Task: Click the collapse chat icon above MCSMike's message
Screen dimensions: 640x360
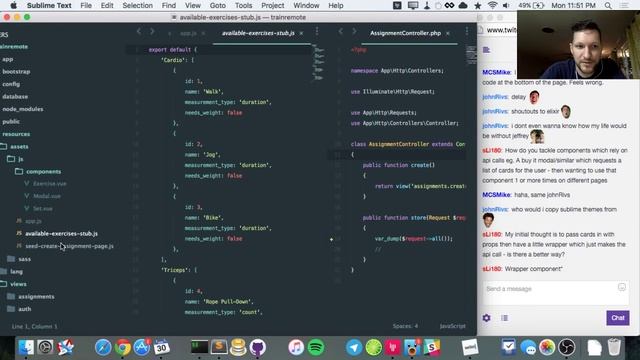Action: [486, 50]
